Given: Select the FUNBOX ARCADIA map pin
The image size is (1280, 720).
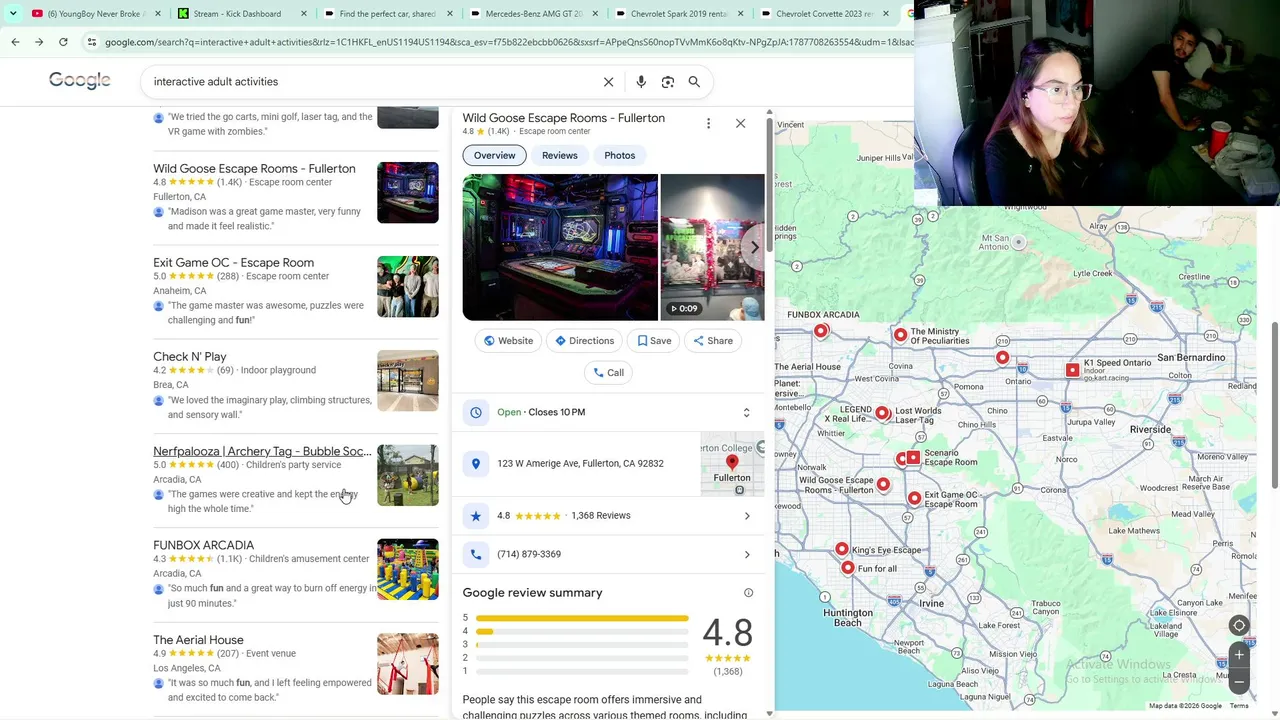Looking at the screenshot, I should click(821, 331).
